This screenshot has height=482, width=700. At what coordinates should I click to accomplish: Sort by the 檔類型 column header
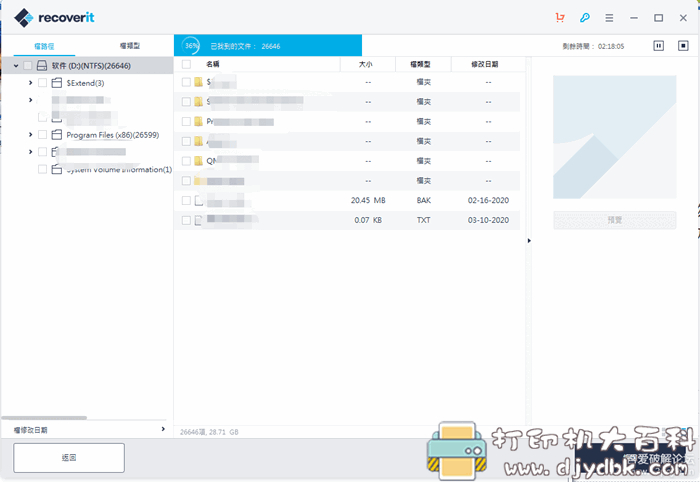click(x=421, y=64)
